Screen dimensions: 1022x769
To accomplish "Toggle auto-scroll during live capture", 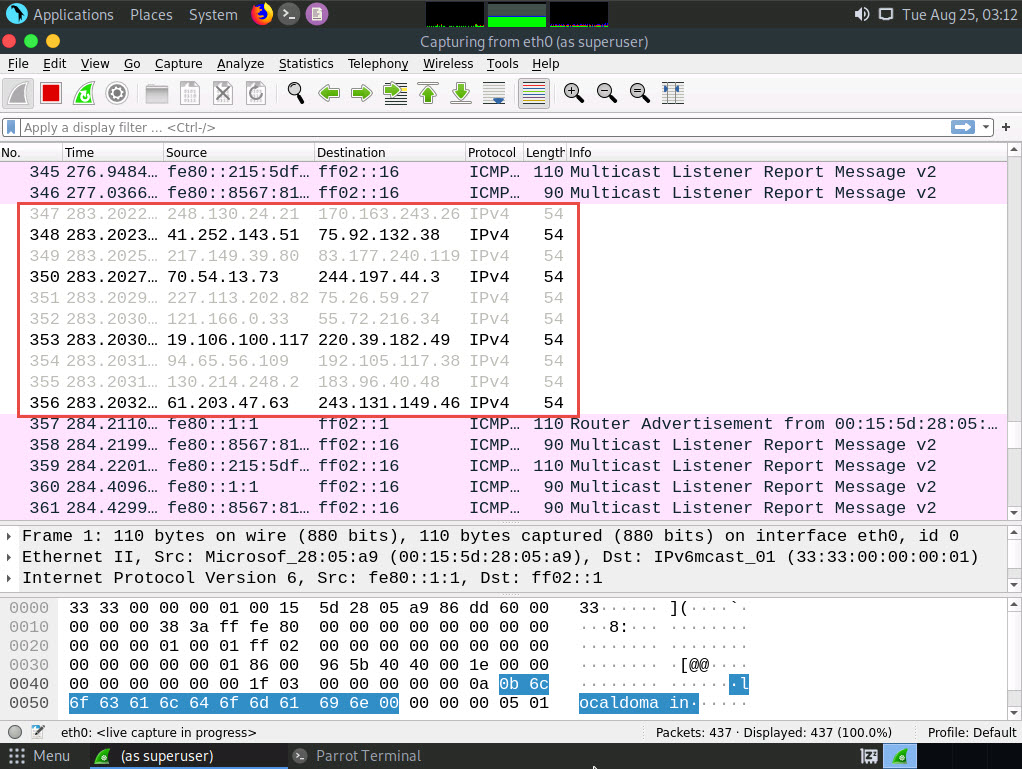I will pos(494,94).
